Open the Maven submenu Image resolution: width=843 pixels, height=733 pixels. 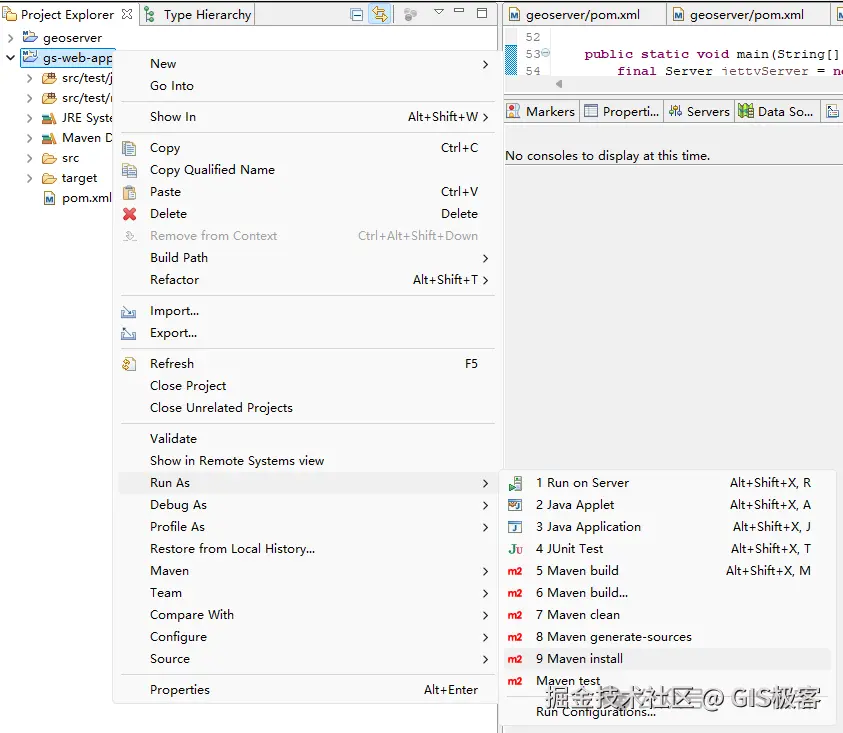pos(308,571)
